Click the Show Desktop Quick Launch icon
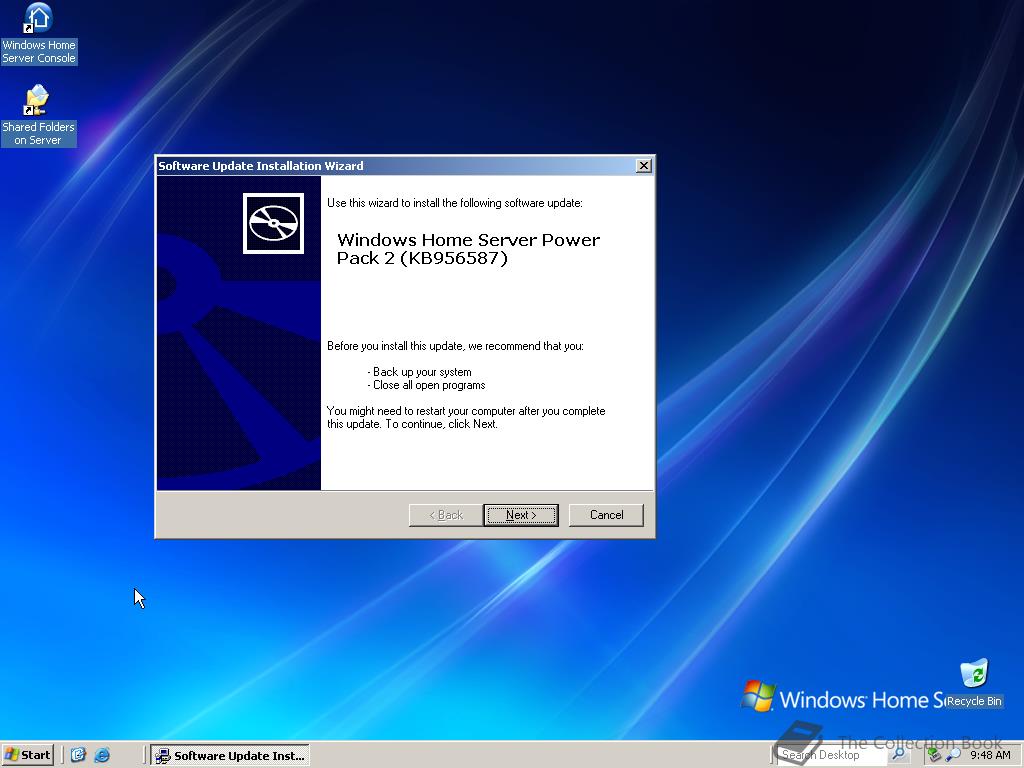This screenshot has height=768, width=1024. [78, 755]
